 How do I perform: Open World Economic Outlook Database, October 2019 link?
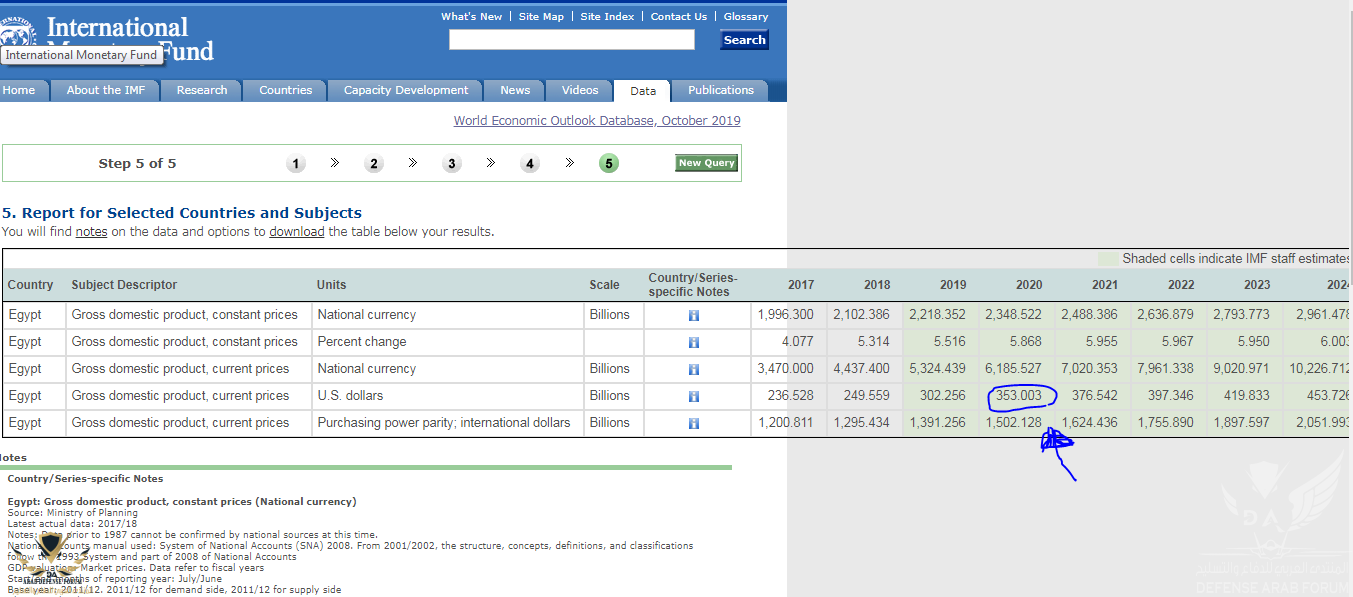tap(597, 121)
